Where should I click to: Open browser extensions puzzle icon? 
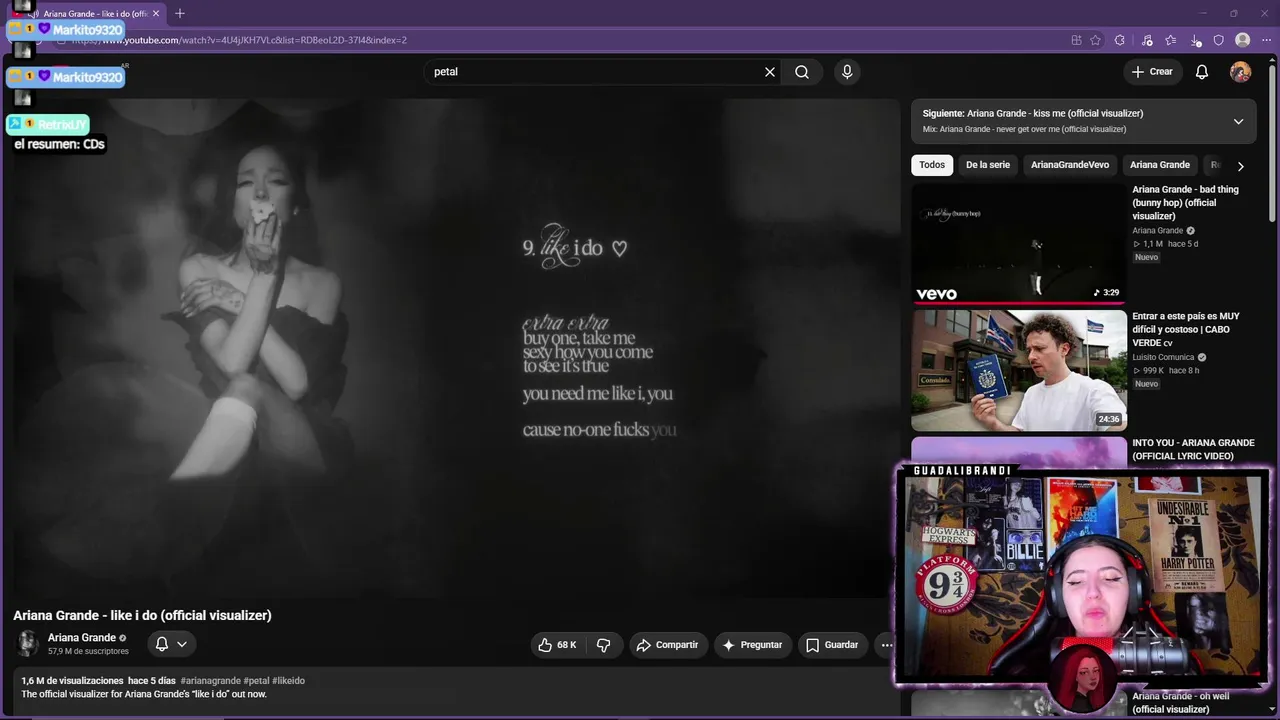tap(1120, 40)
